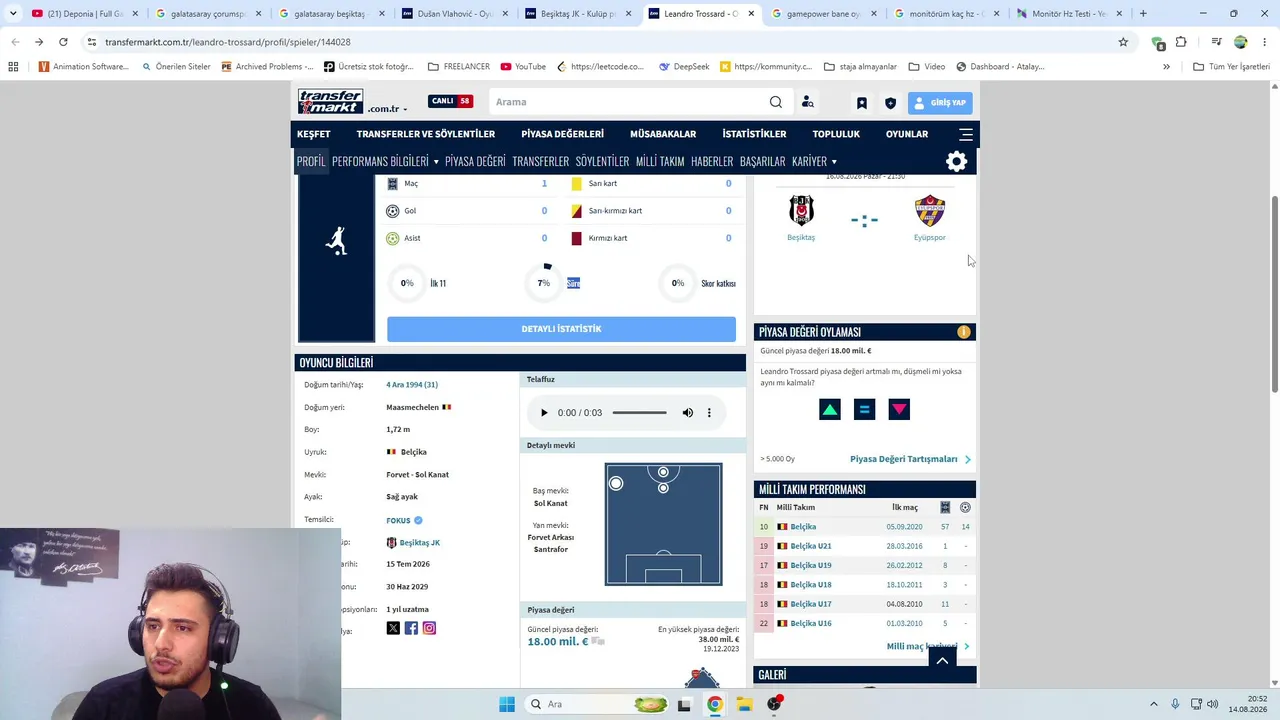Image resolution: width=1280 pixels, height=720 pixels.
Task: Expand the Kariyer dropdown arrow
Action: 834,162
